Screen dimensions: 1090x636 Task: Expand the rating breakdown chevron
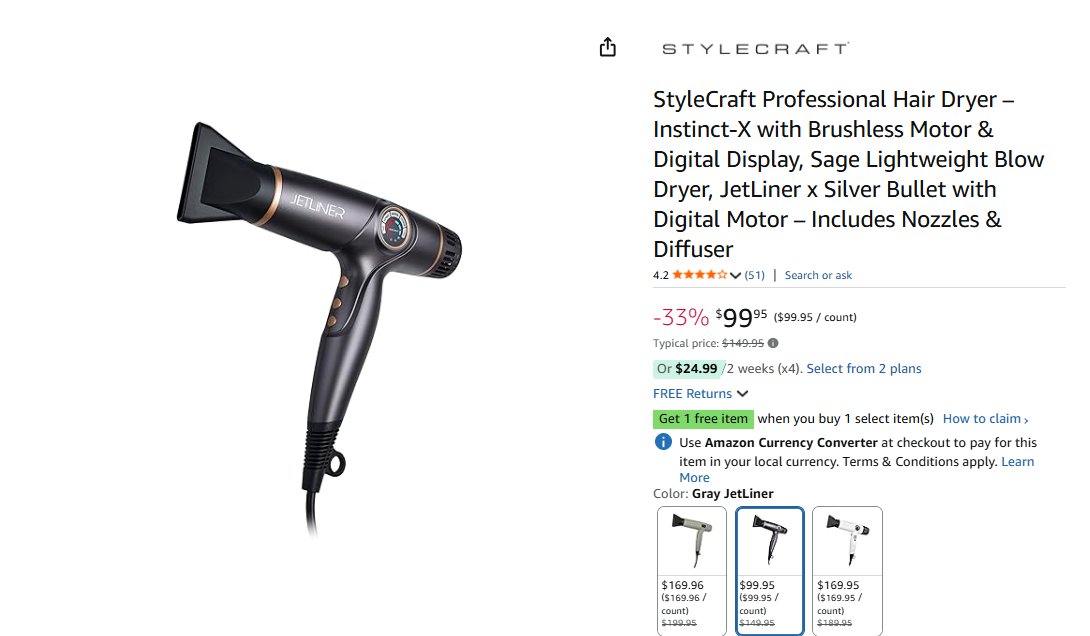click(735, 275)
